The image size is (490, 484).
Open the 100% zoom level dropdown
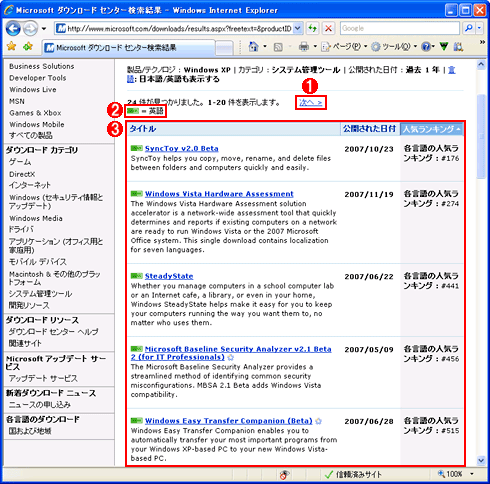coord(472,474)
